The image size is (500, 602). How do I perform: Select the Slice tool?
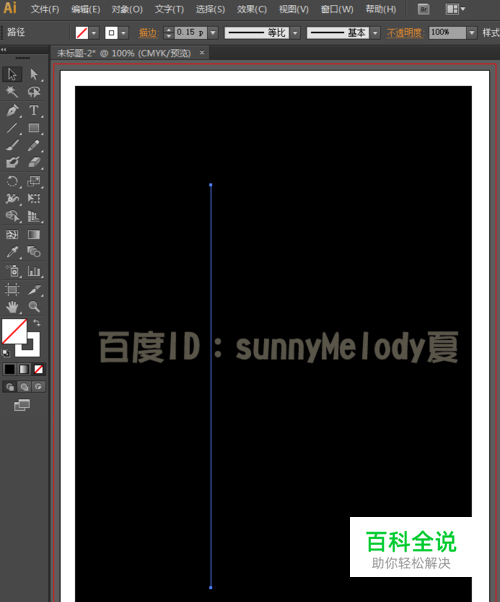(x=34, y=289)
